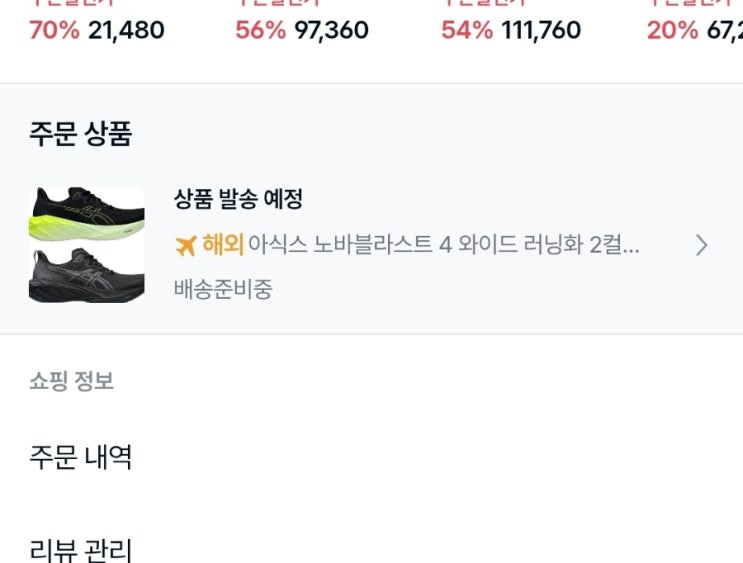Open order item via right chevron arrow
Image resolution: width=743 pixels, height=563 pixels.
pos(702,245)
